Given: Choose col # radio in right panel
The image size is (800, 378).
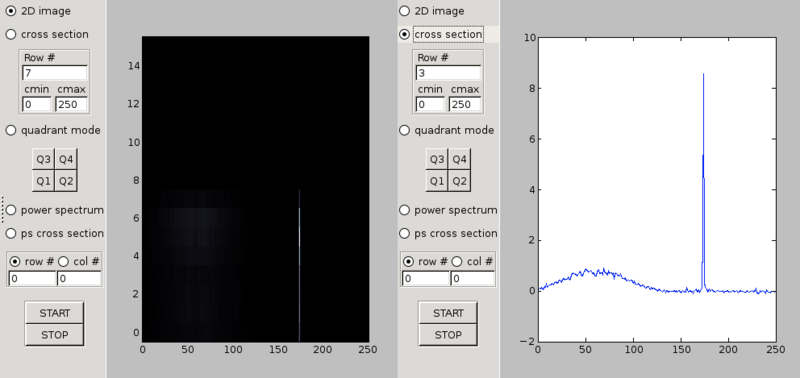Looking at the screenshot, I should [457, 262].
